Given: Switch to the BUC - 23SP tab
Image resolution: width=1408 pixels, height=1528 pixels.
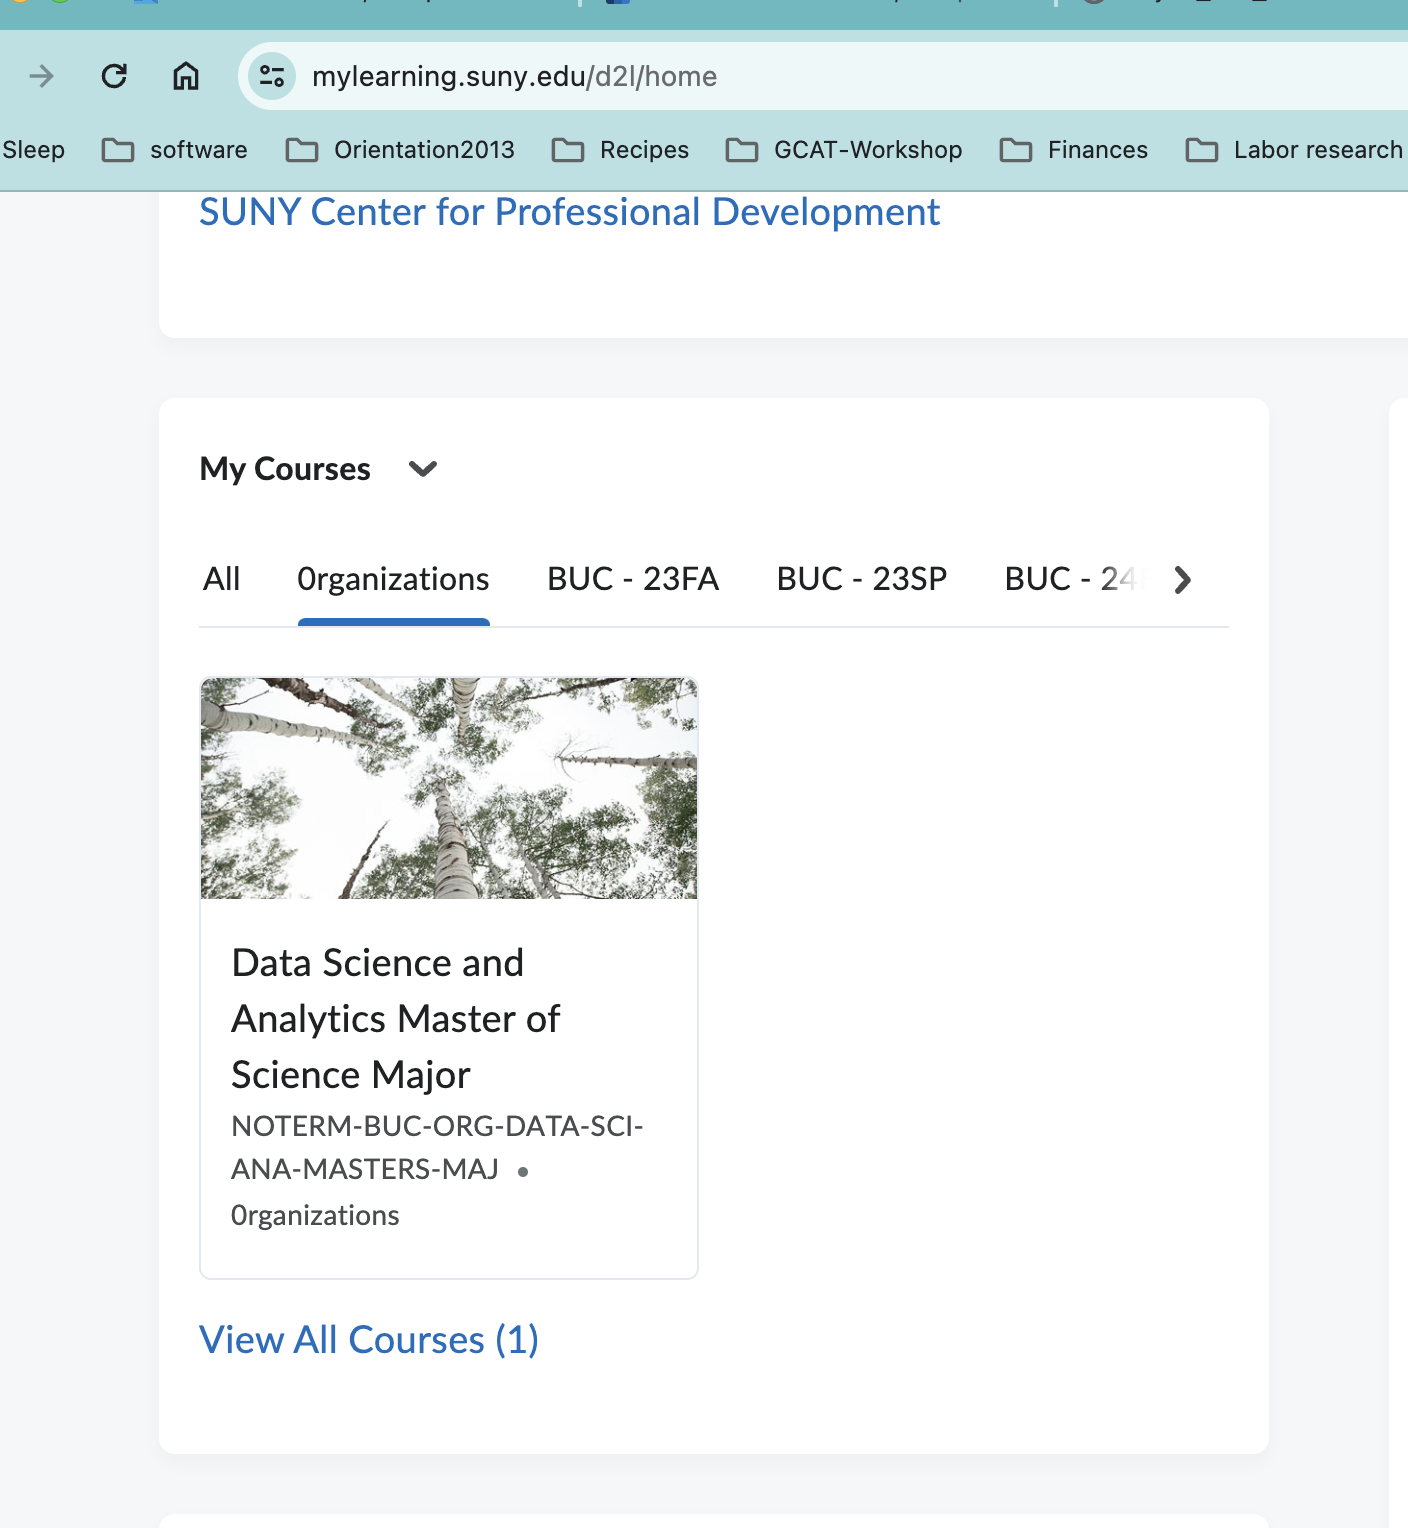Looking at the screenshot, I should pos(862,579).
